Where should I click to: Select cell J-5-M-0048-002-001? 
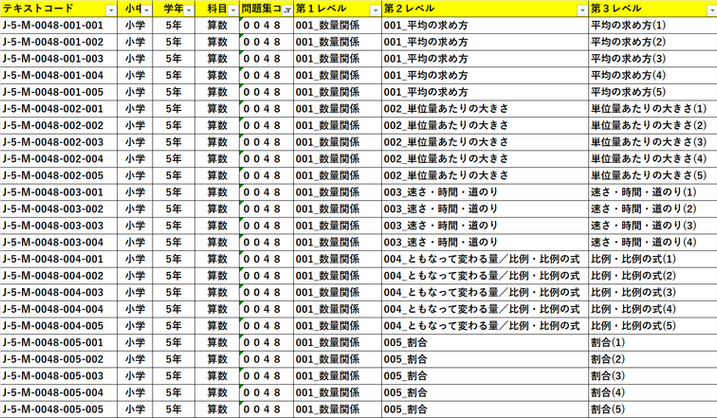pyautogui.click(x=59, y=109)
